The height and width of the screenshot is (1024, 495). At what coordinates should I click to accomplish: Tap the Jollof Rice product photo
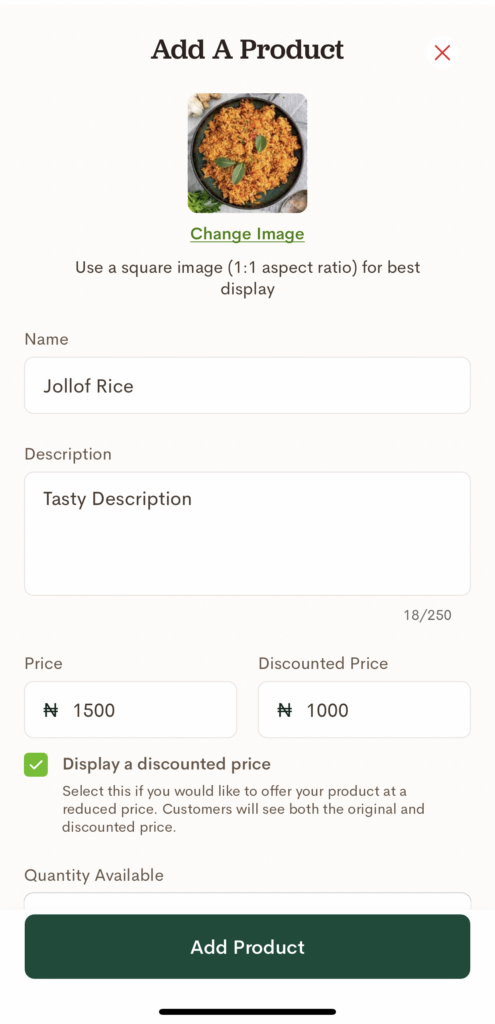pyautogui.click(x=248, y=153)
